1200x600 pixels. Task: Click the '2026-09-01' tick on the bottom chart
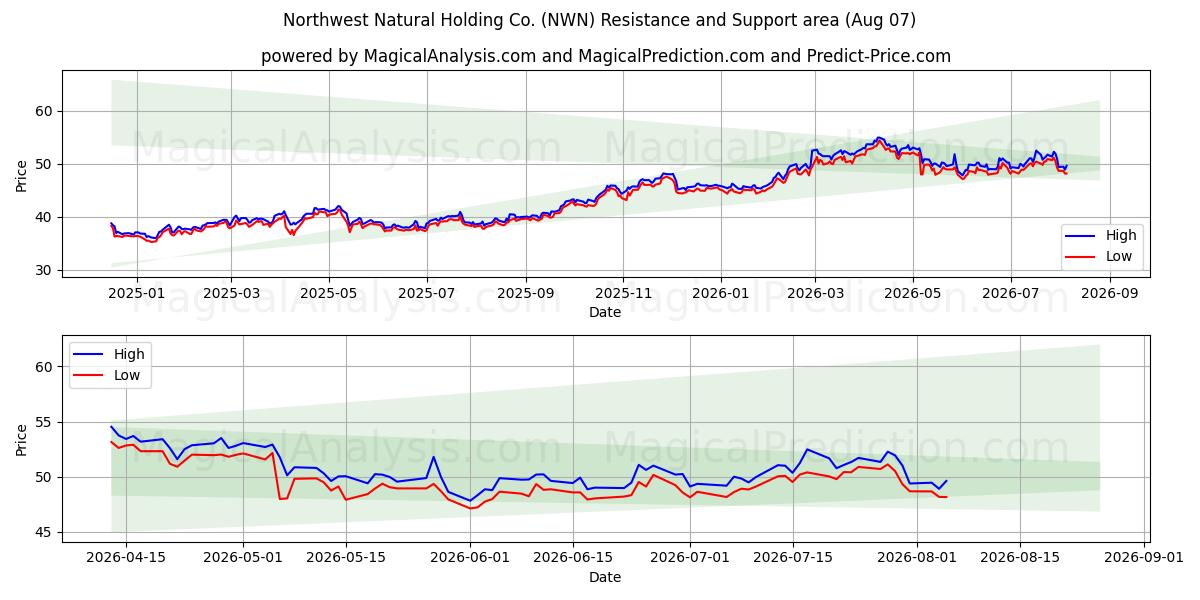pyautogui.click(x=1144, y=559)
